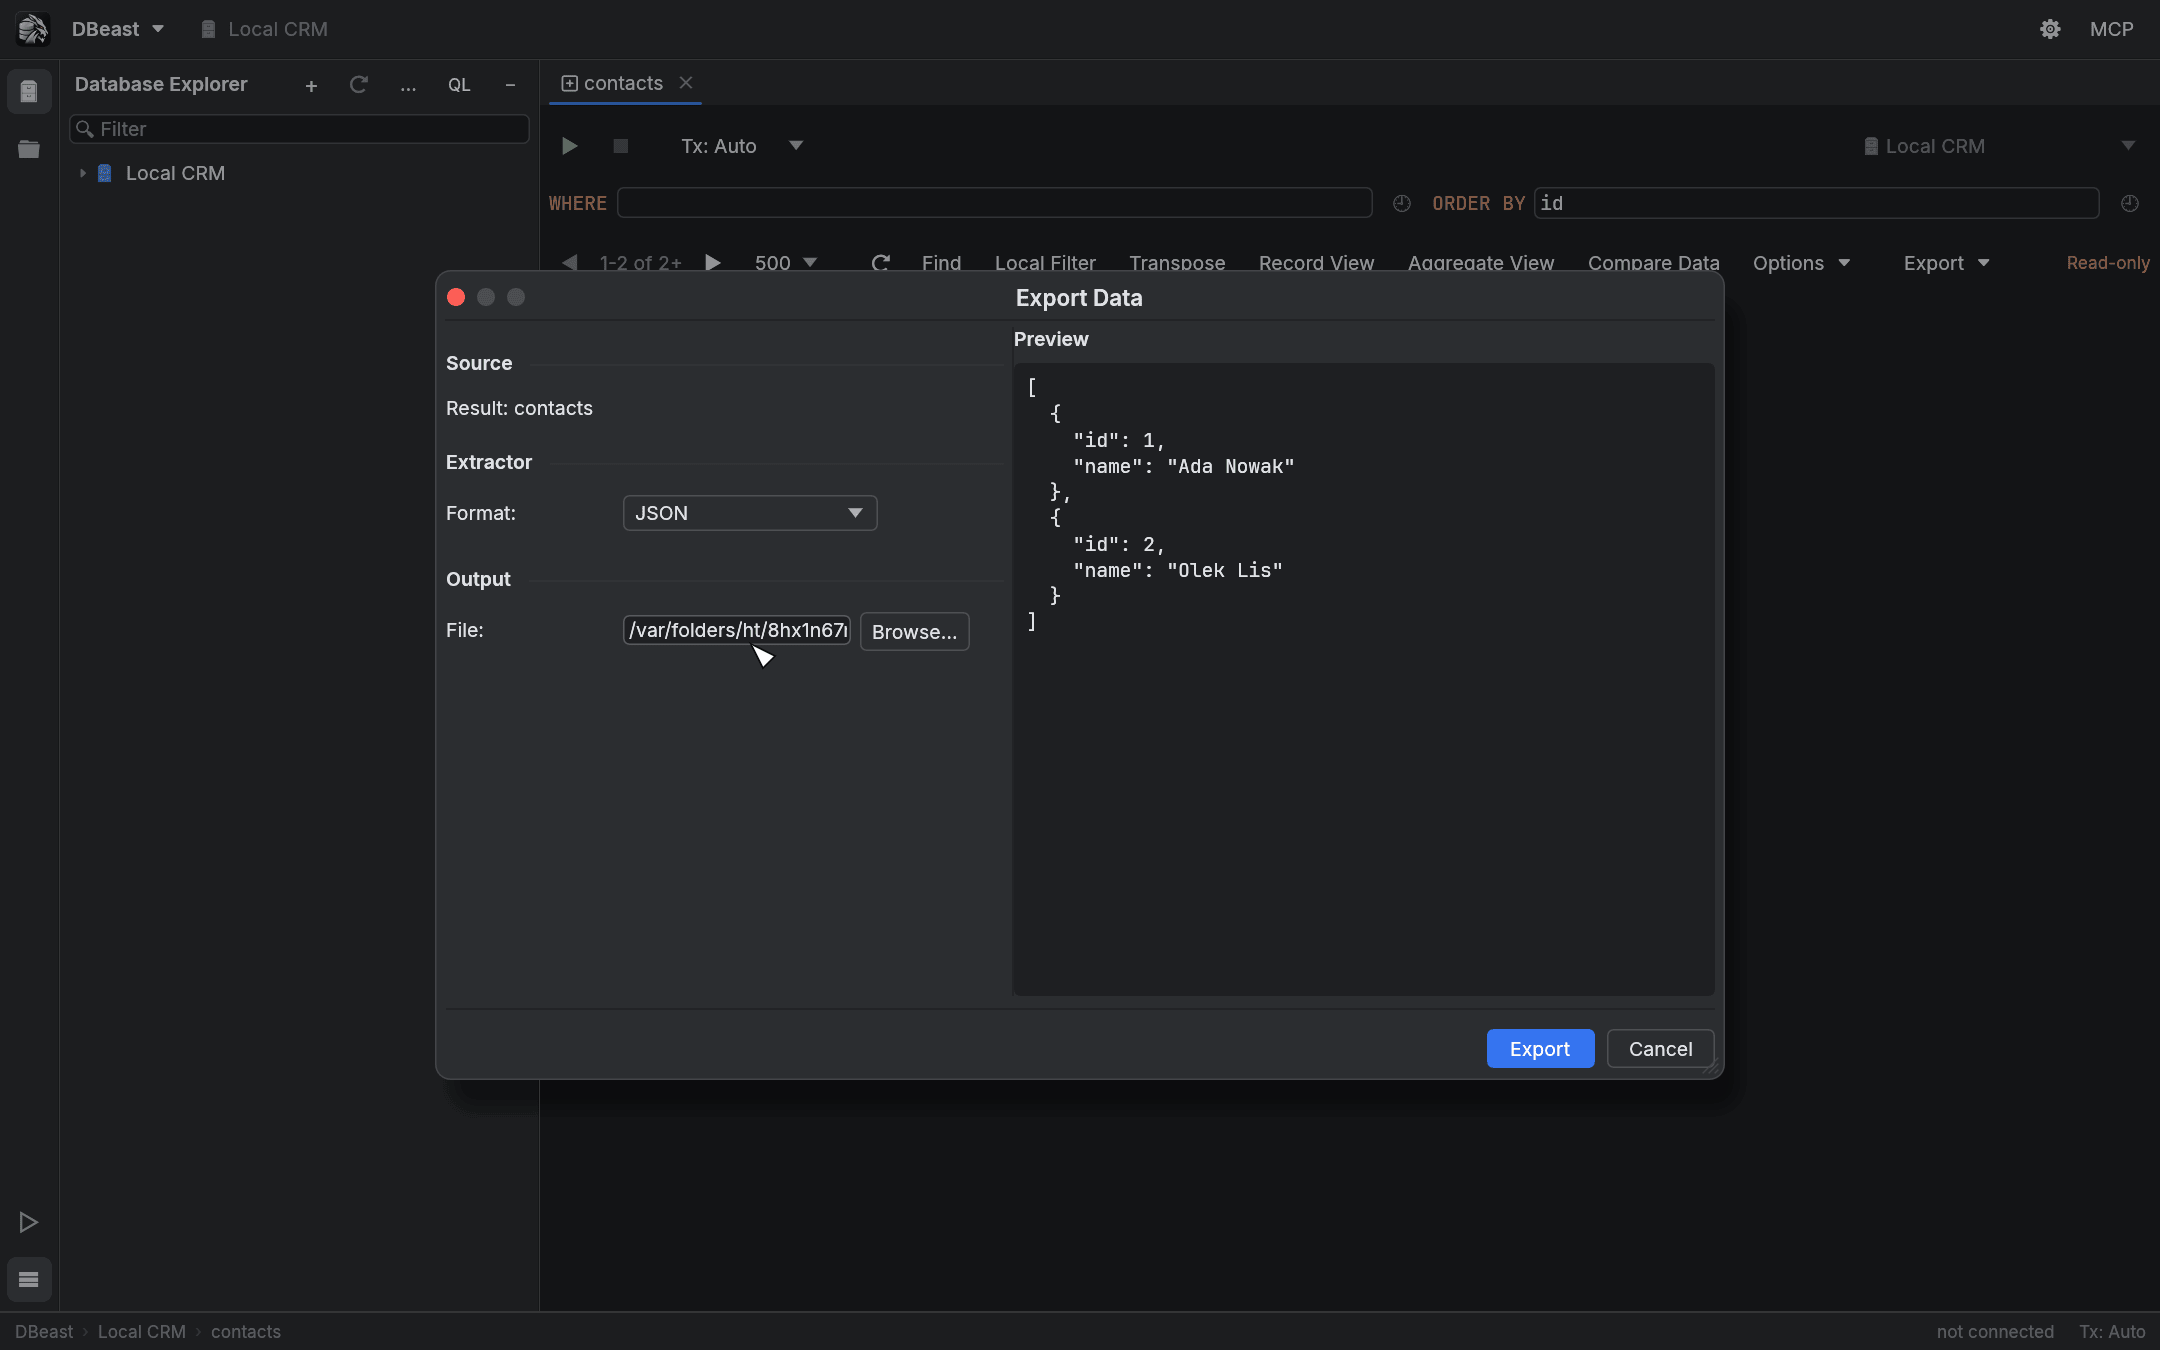Click the MCP button

click(x=2111, y=29)
